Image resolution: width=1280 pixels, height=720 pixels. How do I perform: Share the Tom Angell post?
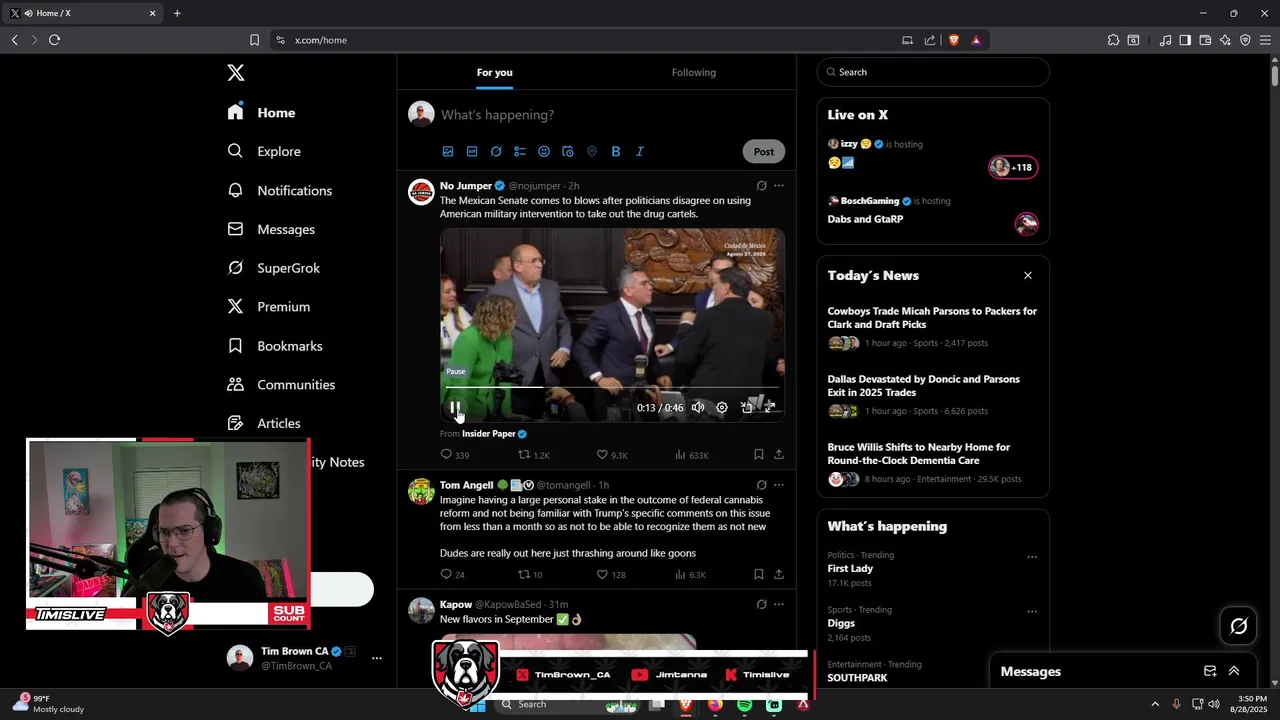click(x=779, y=574)
